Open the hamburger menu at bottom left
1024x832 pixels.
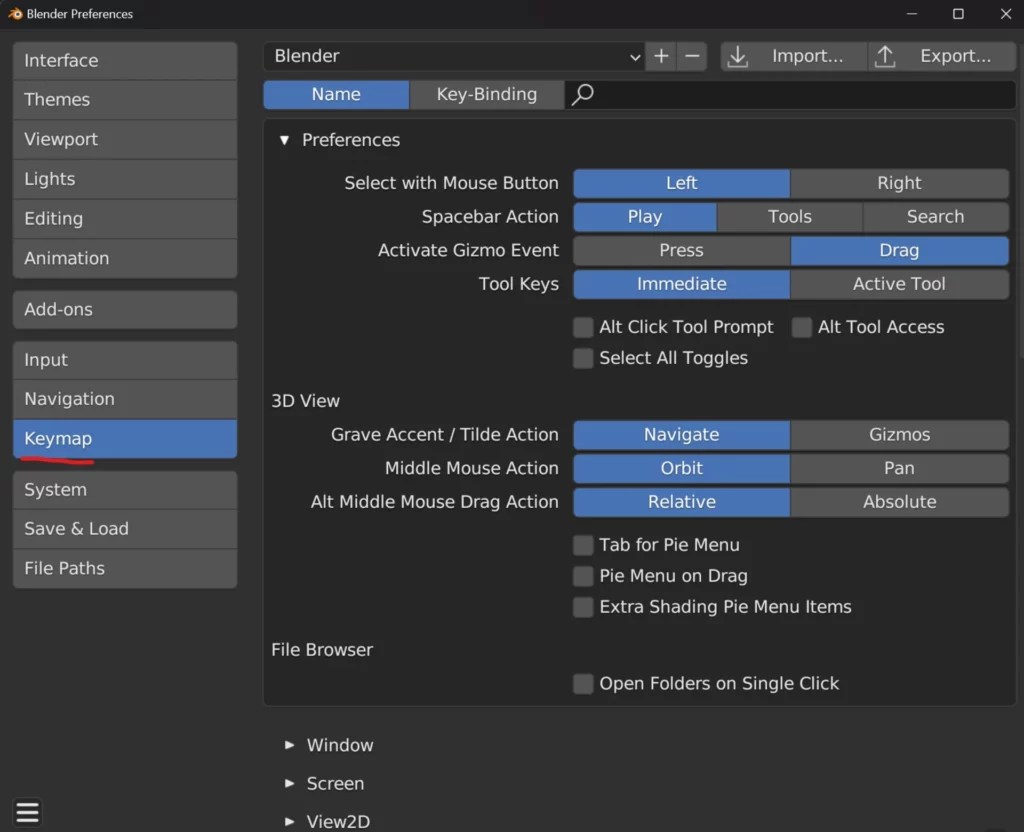[27, 812]
